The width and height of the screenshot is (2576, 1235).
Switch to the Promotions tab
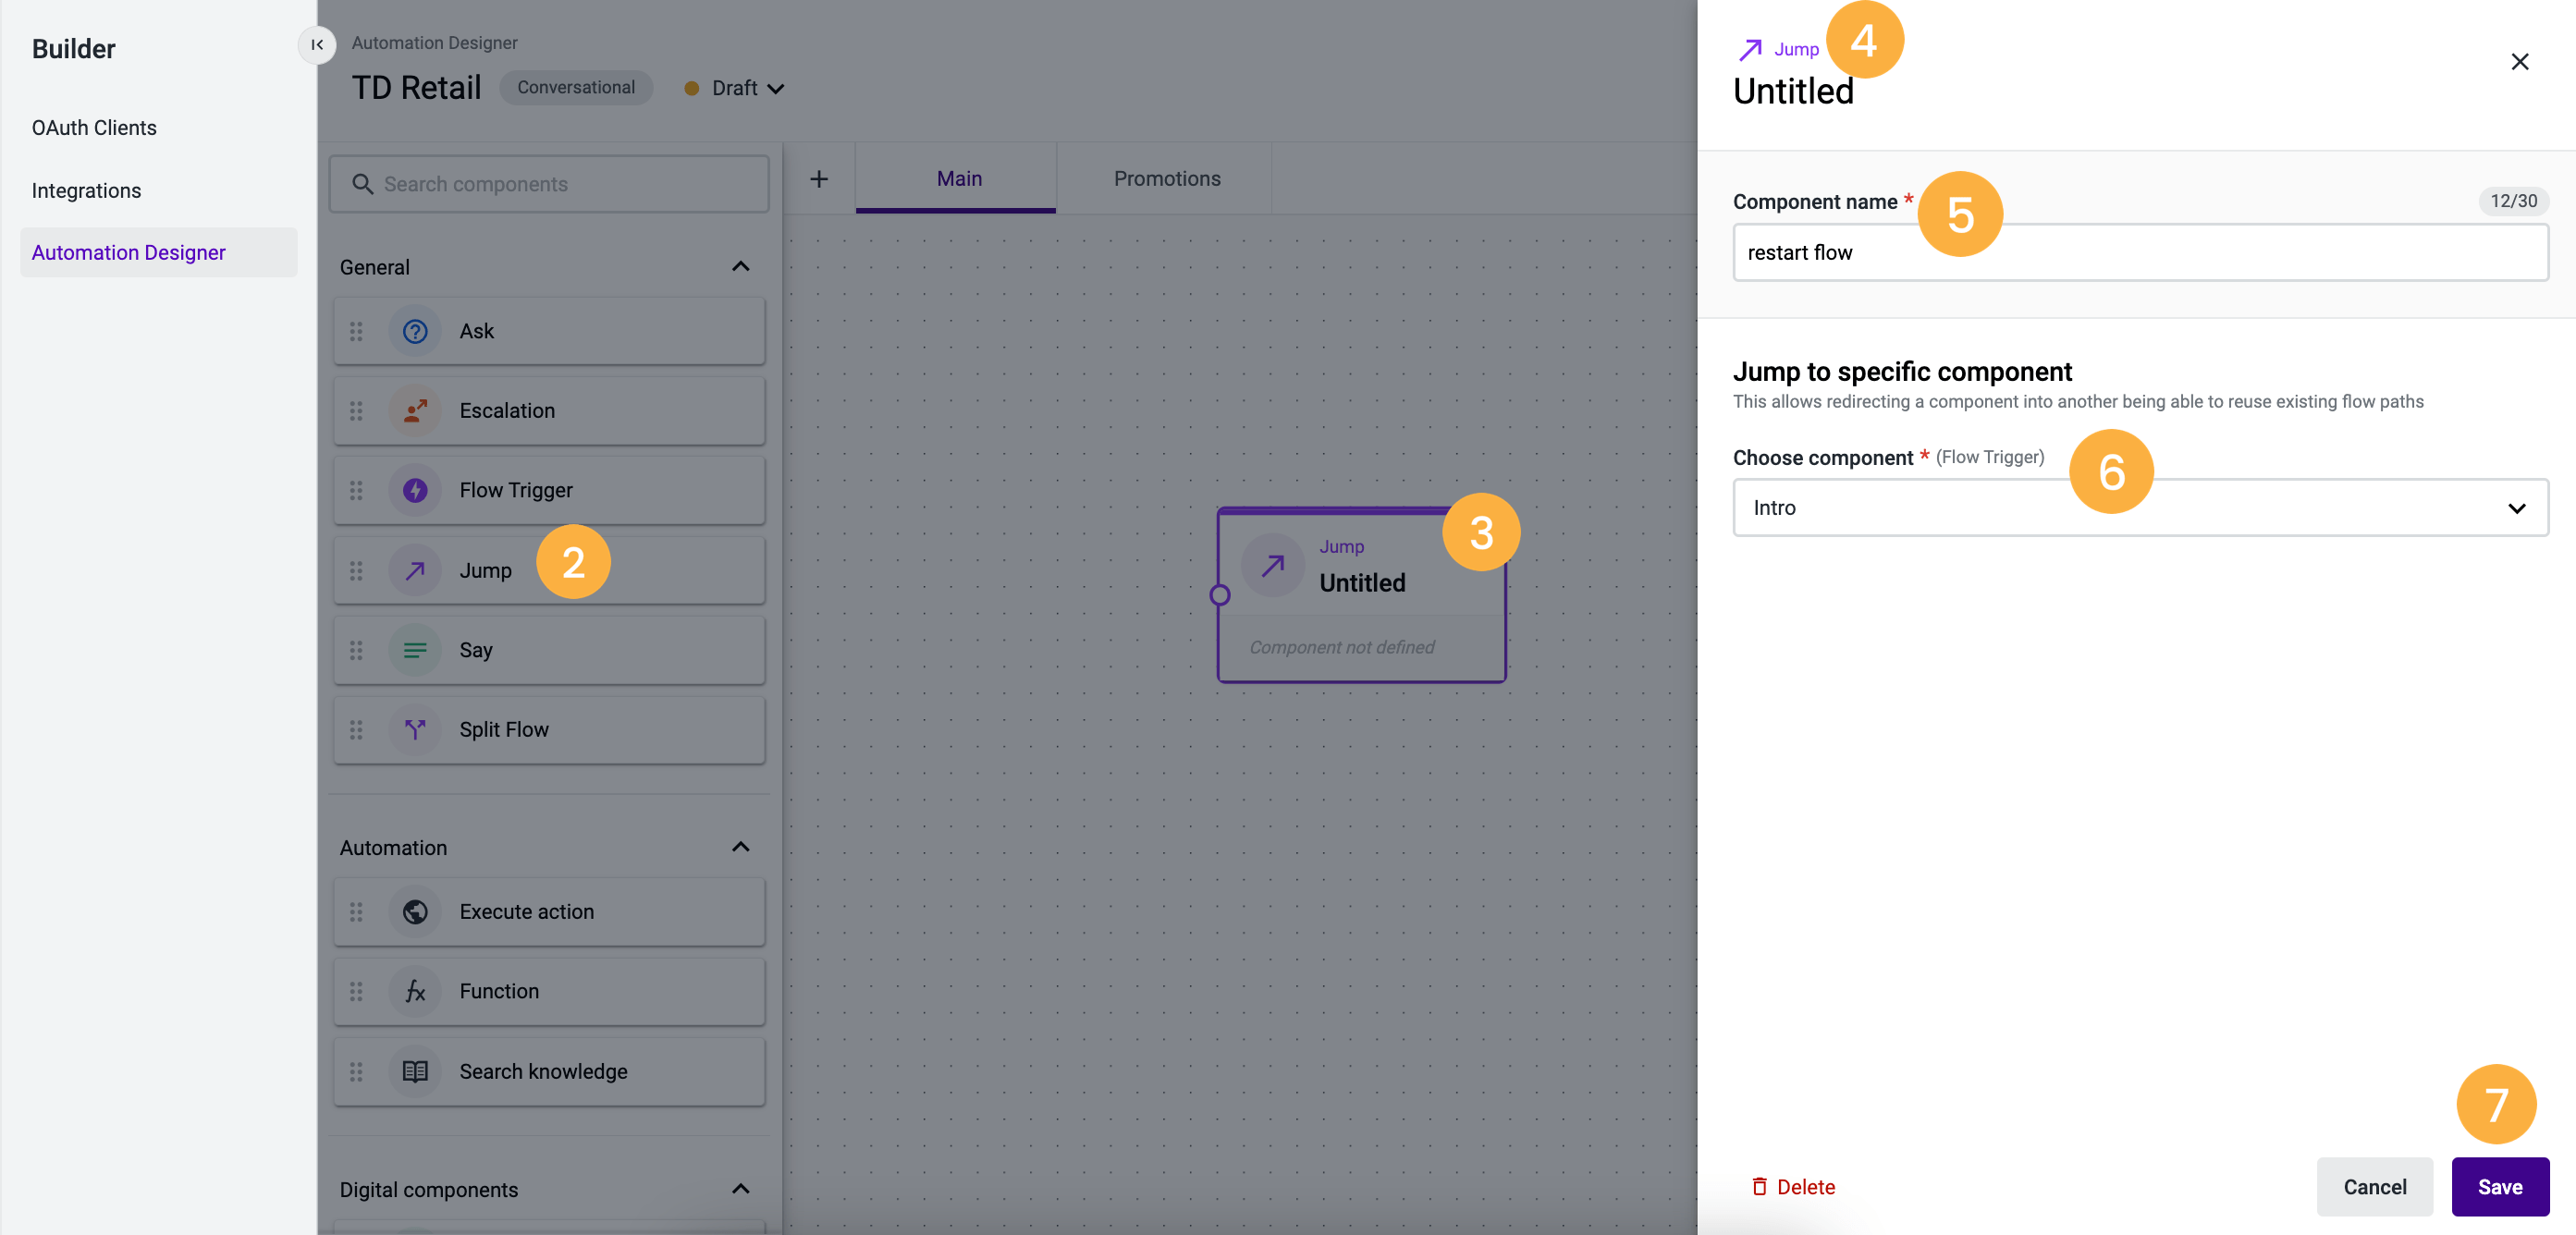point(1166,178)
